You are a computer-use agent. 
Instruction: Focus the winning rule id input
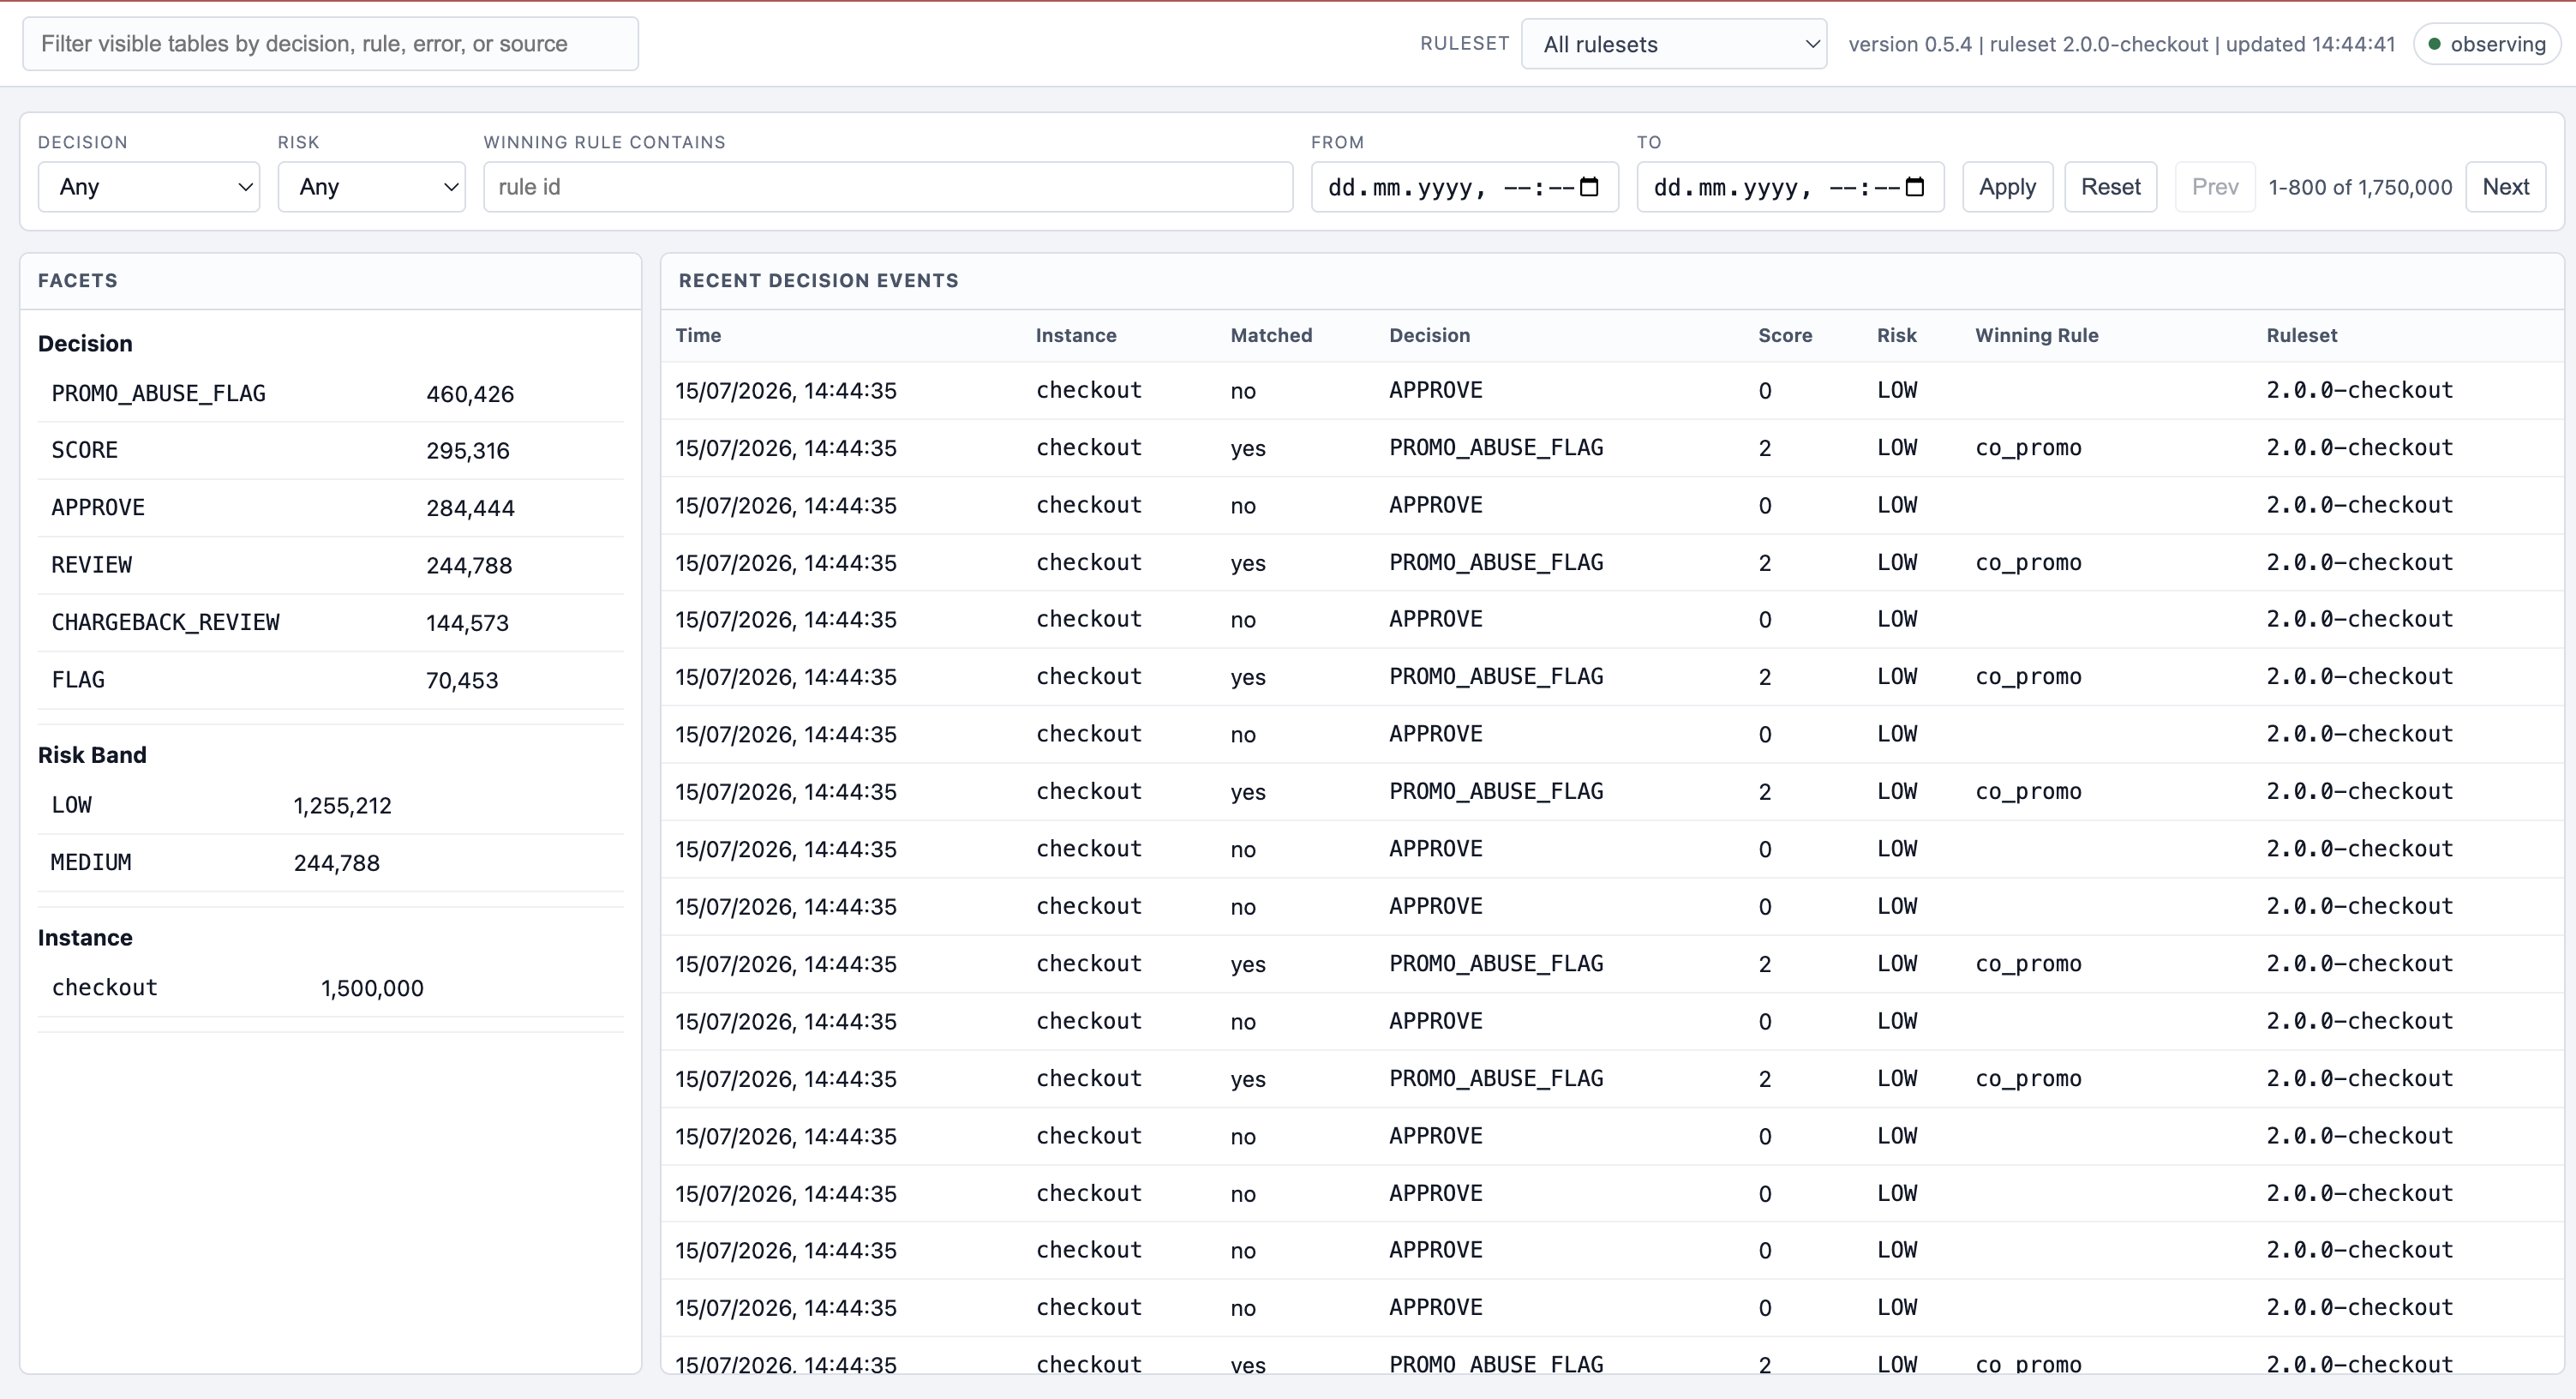point(888,187)
